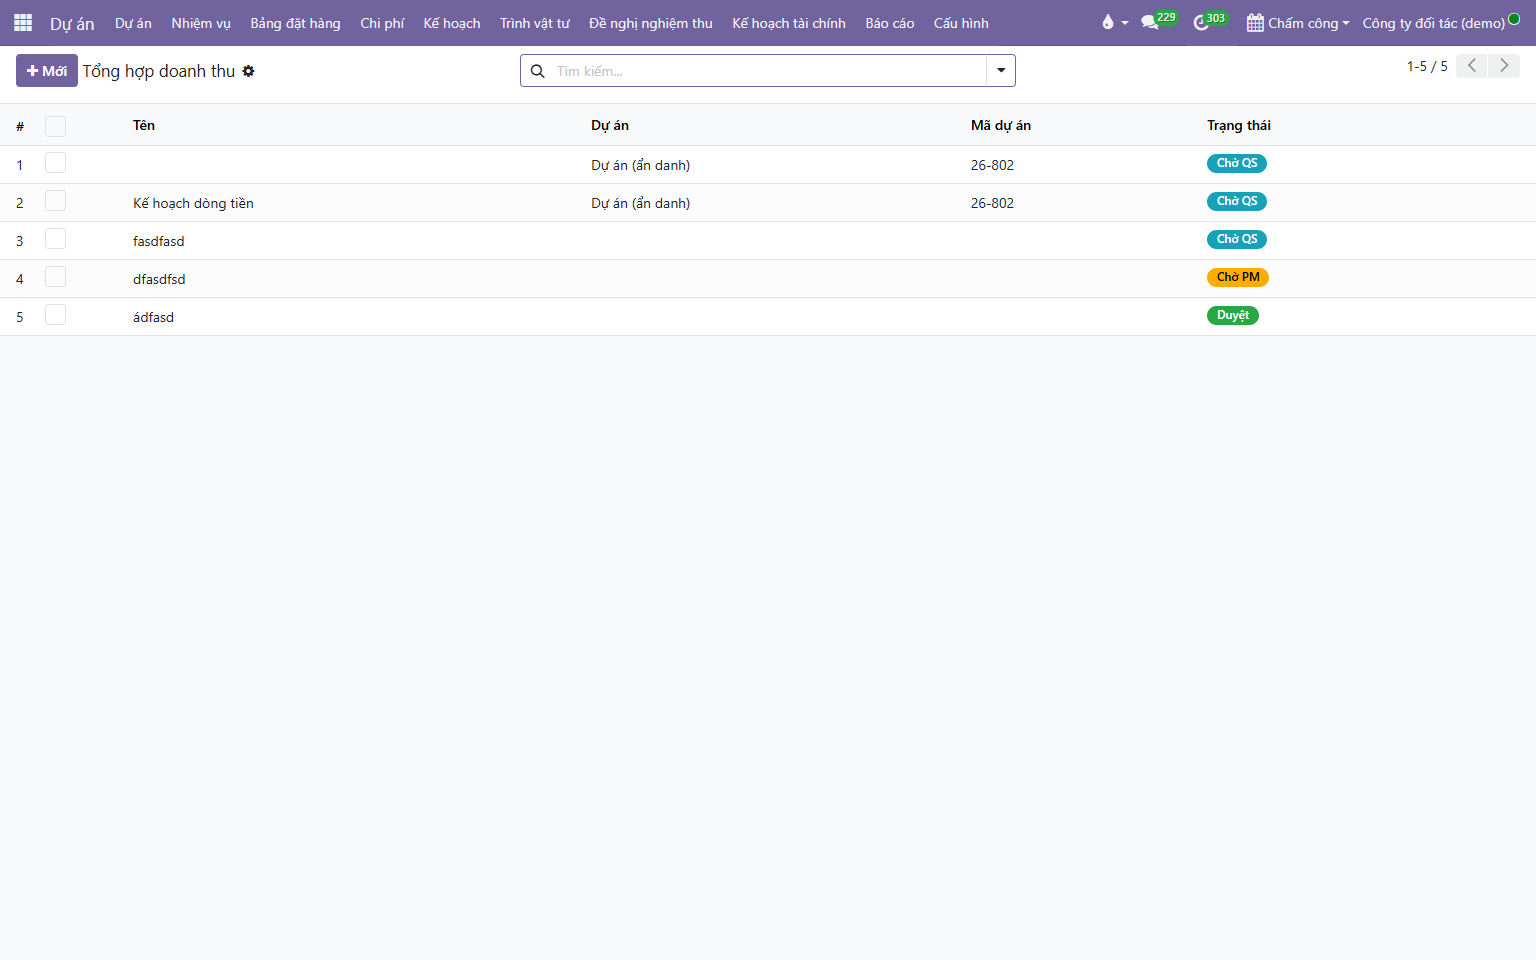Viewport: 1536px width, 960px height.
Task: Open the Bảng đặt hàng menu
Action: tap(295, 23)
